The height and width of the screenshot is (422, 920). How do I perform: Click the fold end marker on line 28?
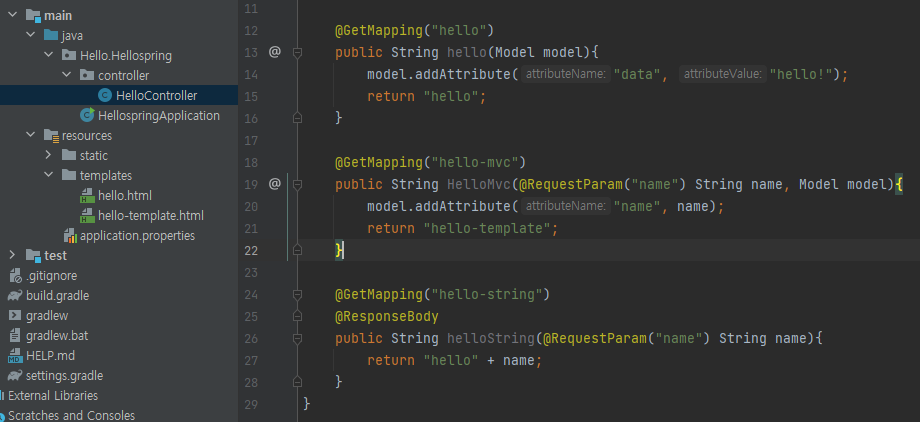(x=297, y=382)
